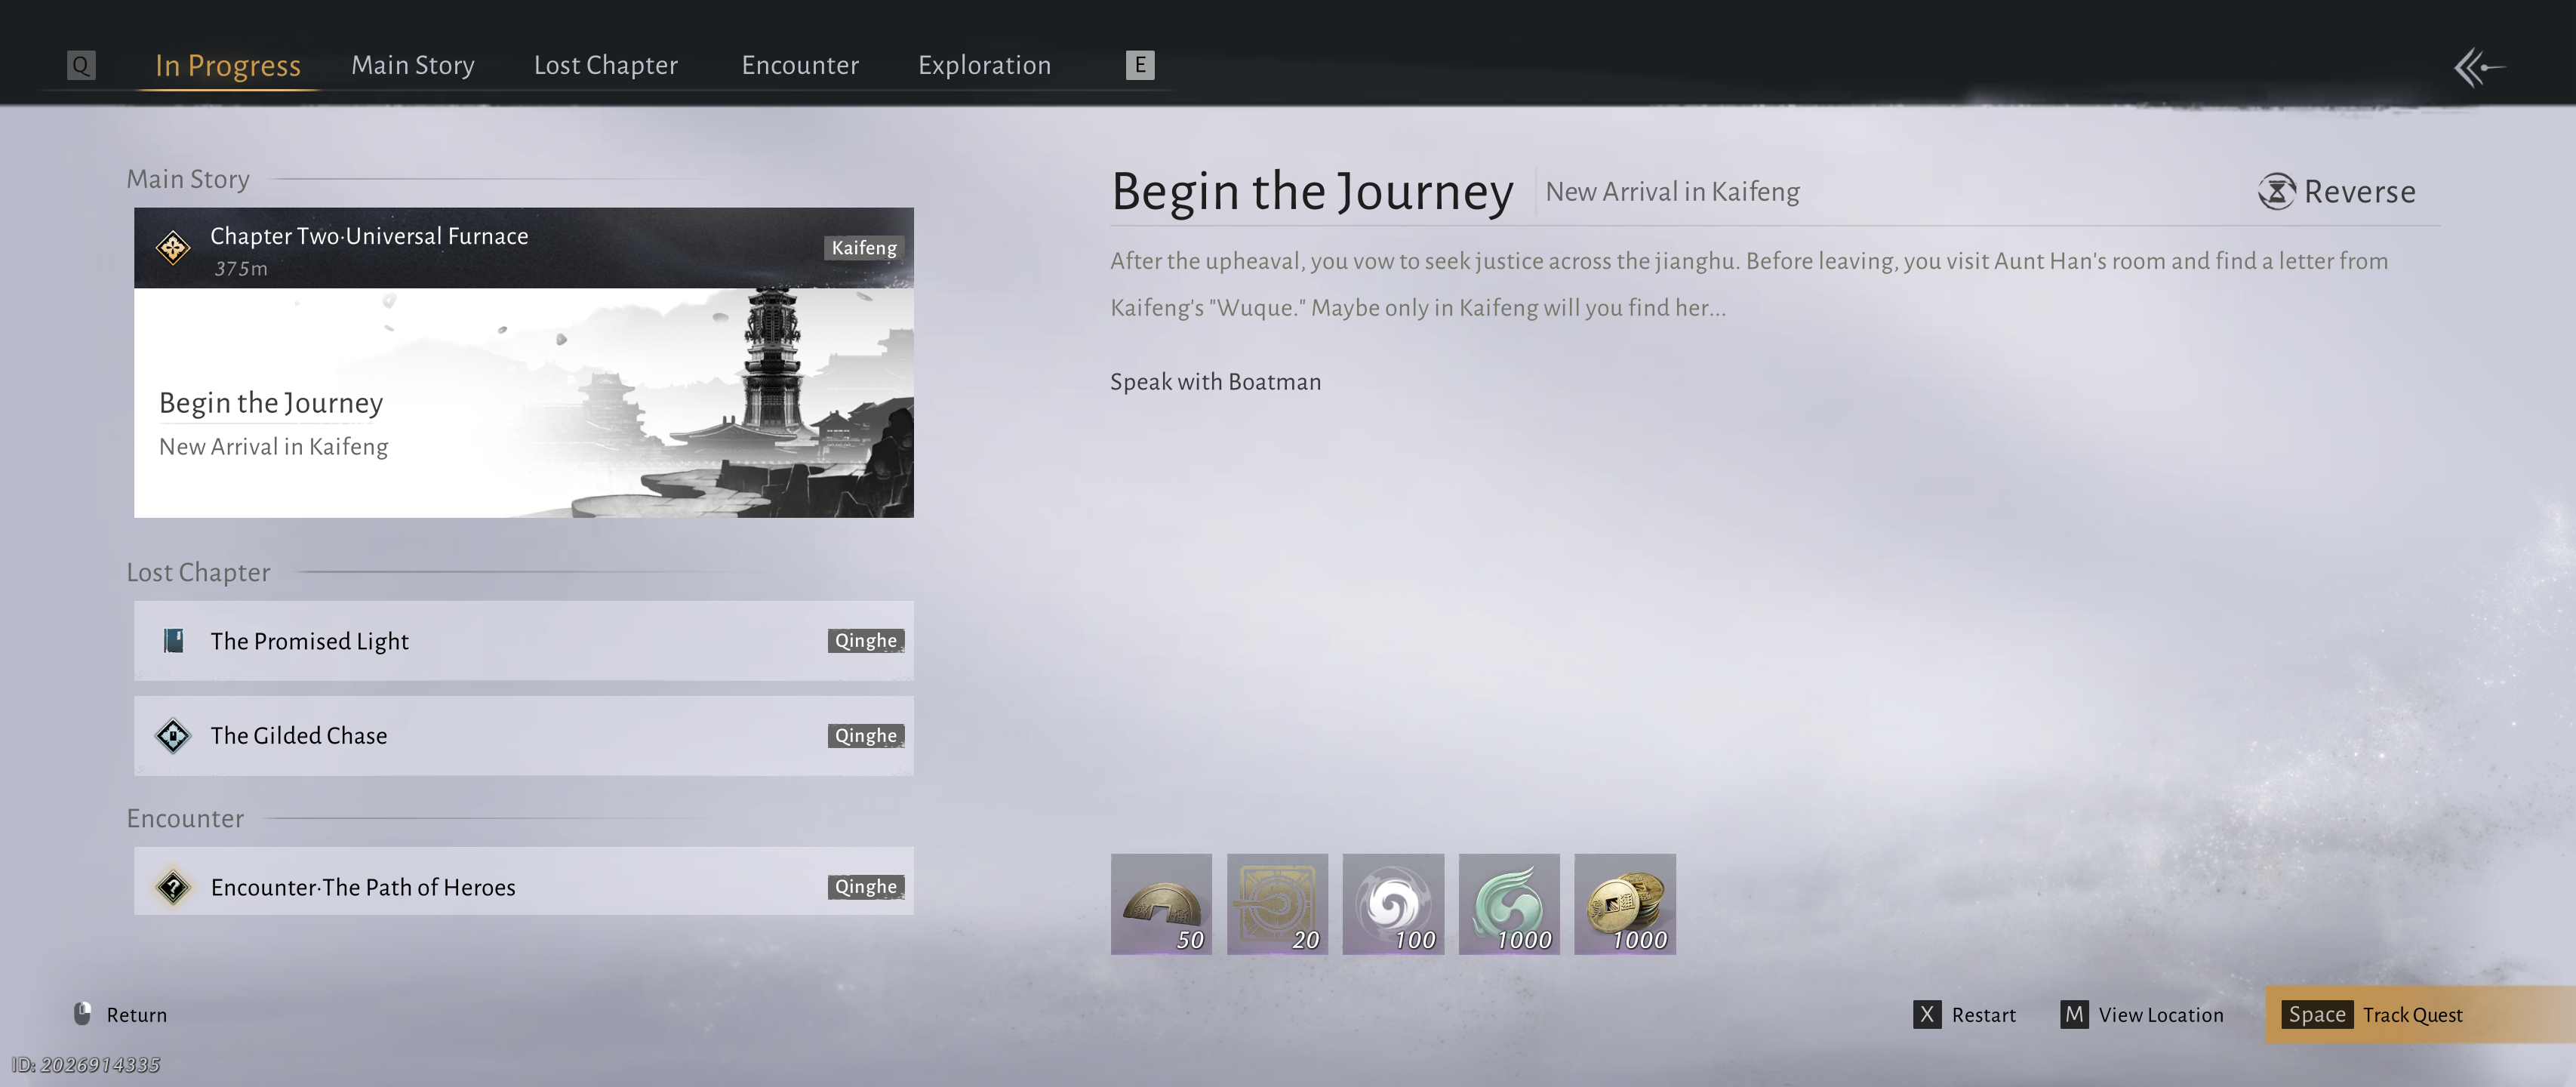Select The Gilded Chase quest entry
Viewport: 2576px width, 1087px height.
(x=523, y=735)
